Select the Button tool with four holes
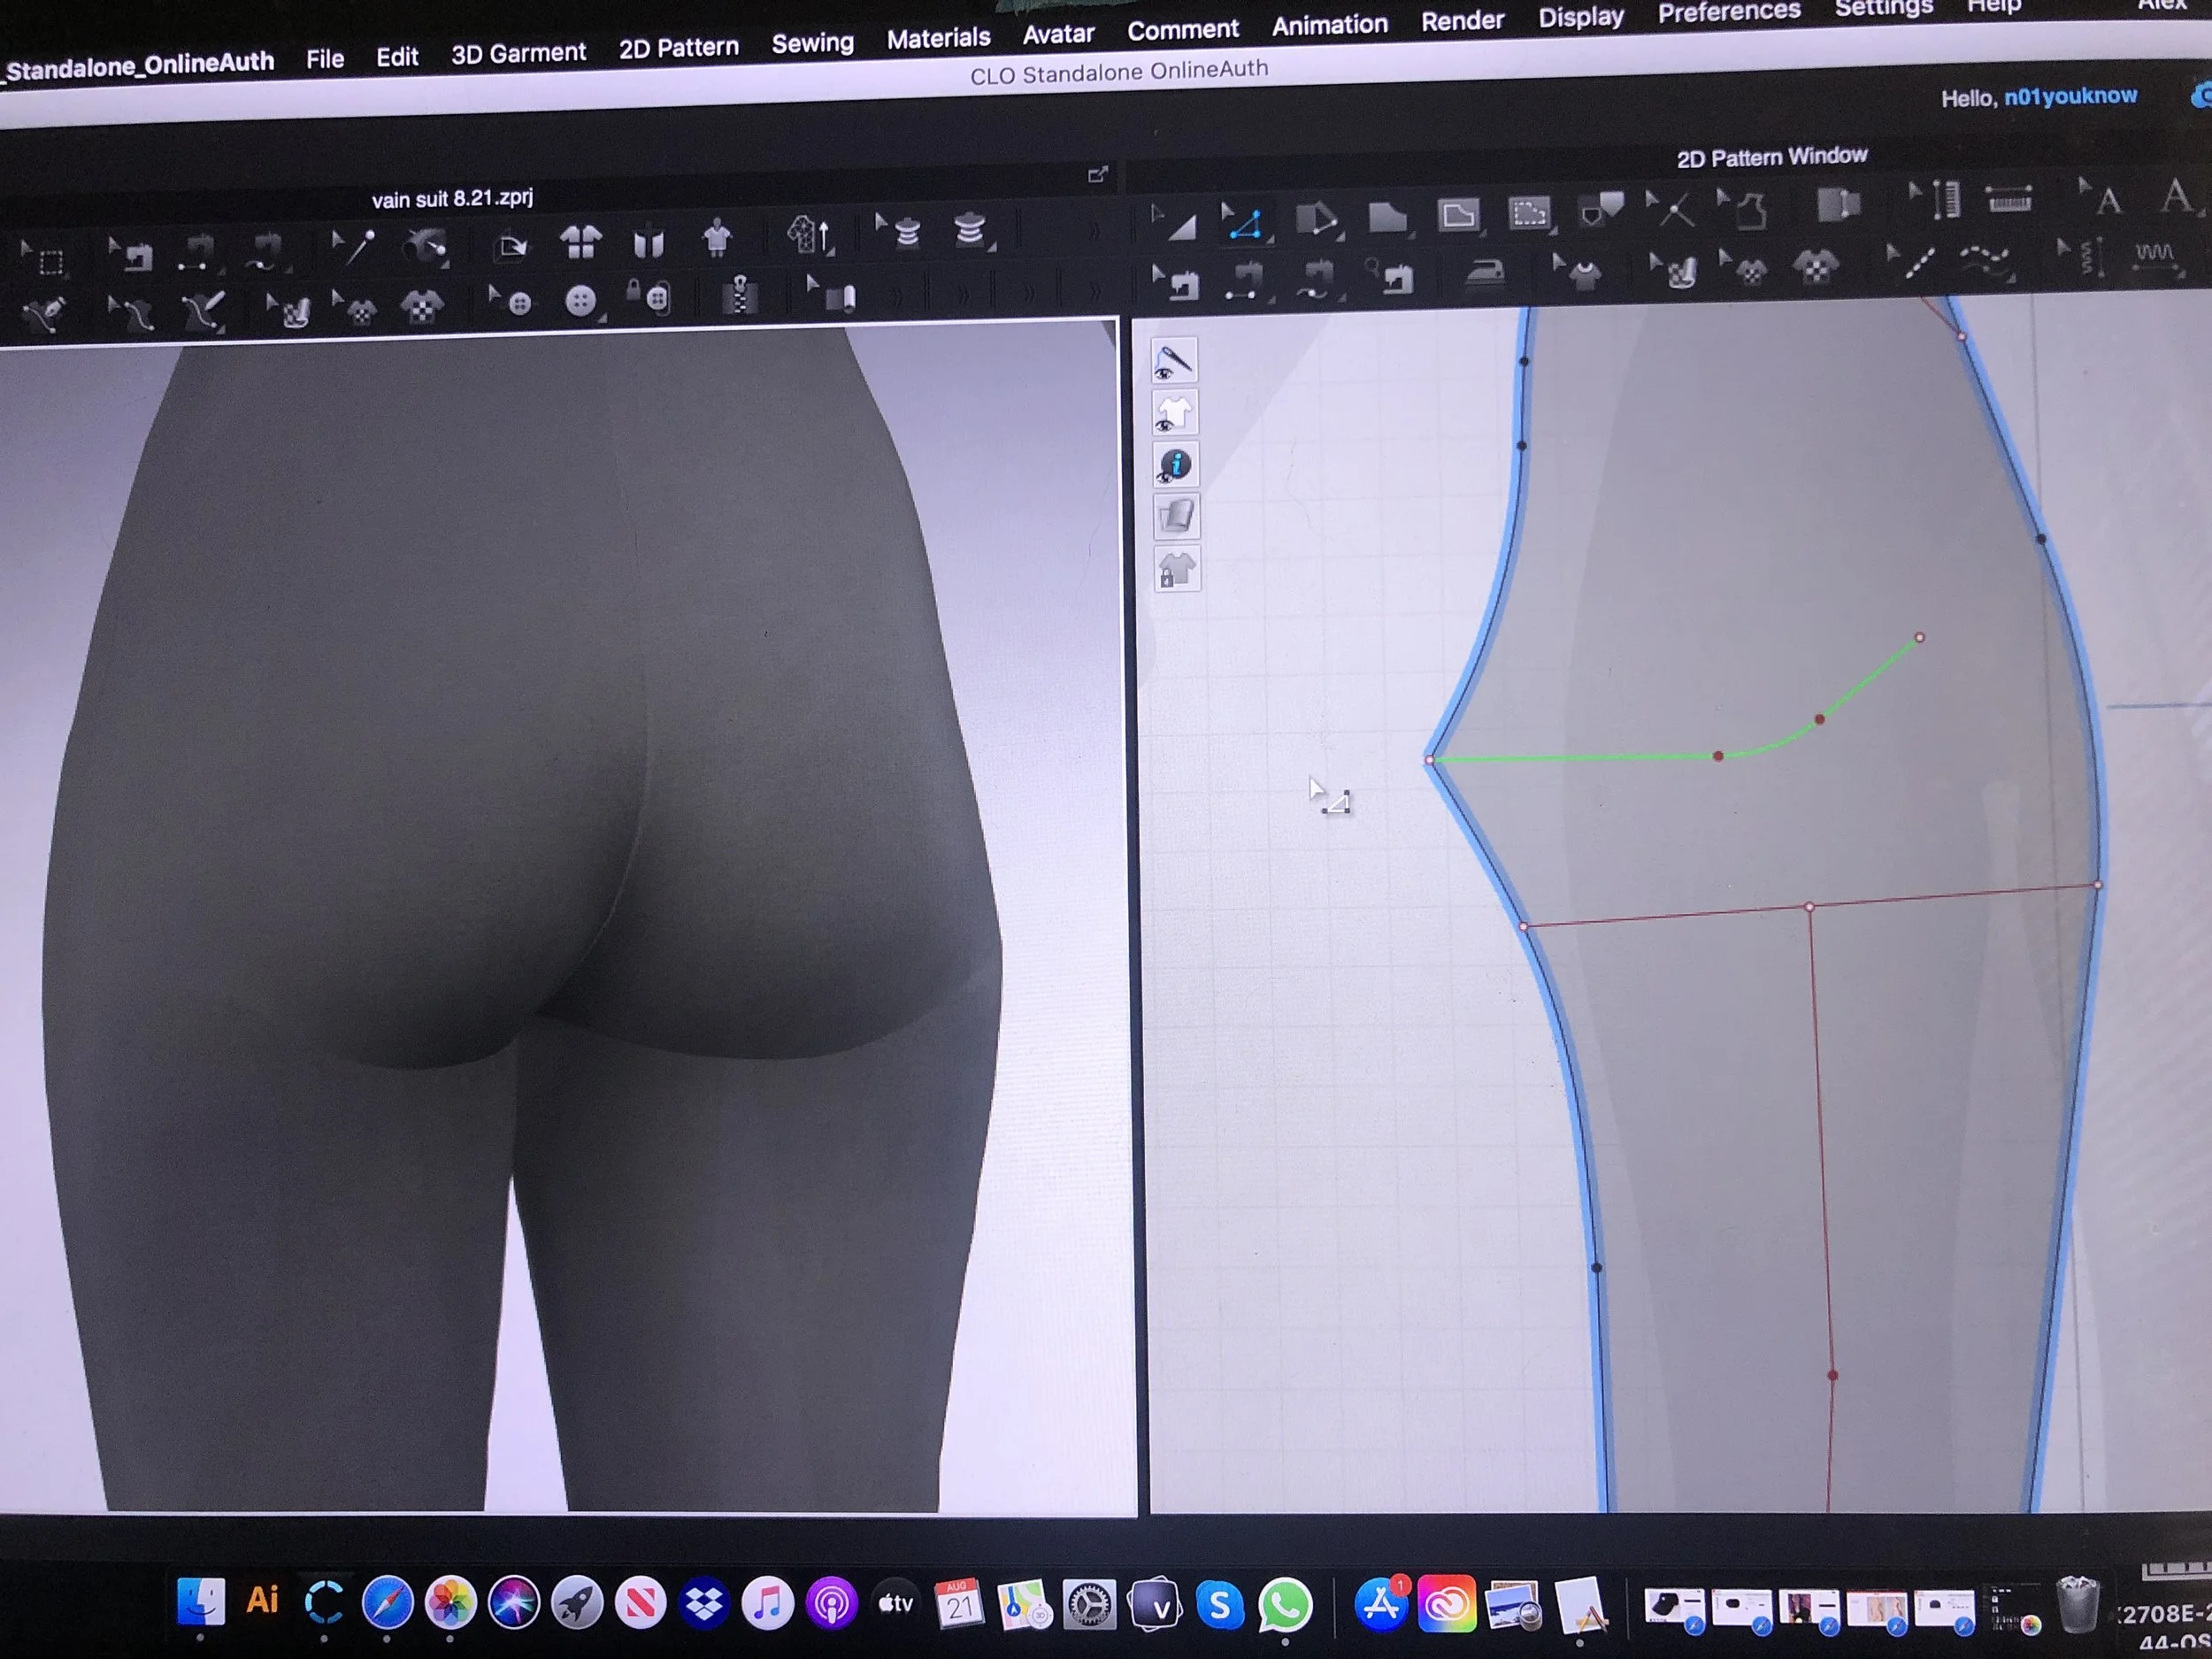The height and width of the screenshot is (1659, 2212). click(580, 300)
